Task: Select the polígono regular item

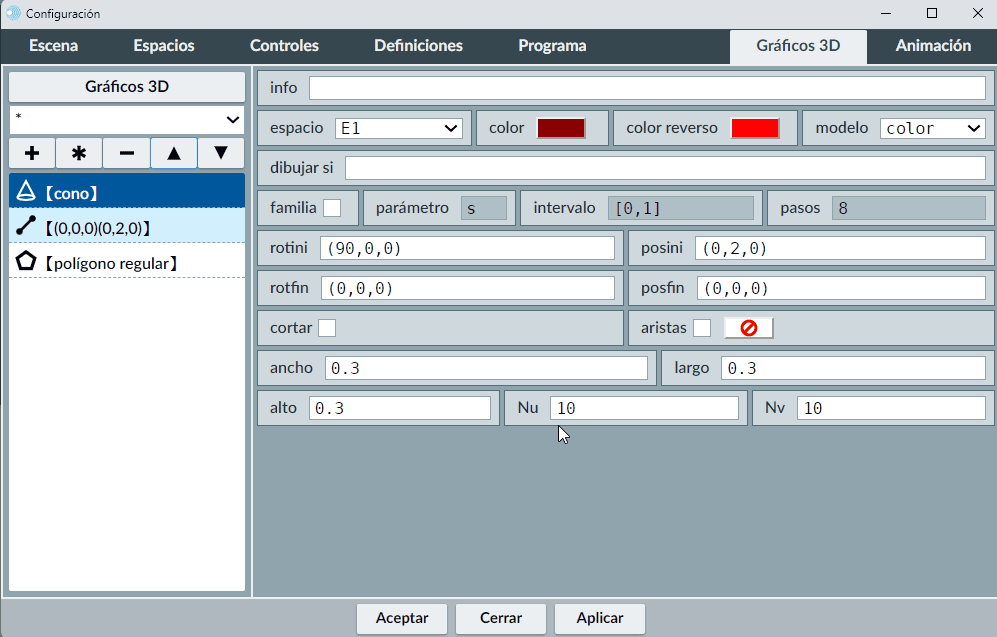Action: [x=127, y=262]
